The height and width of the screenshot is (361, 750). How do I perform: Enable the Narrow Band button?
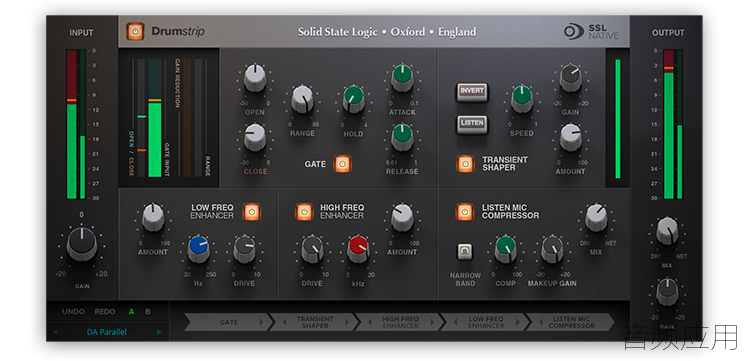pyautogui.click(x=464, y=252)
